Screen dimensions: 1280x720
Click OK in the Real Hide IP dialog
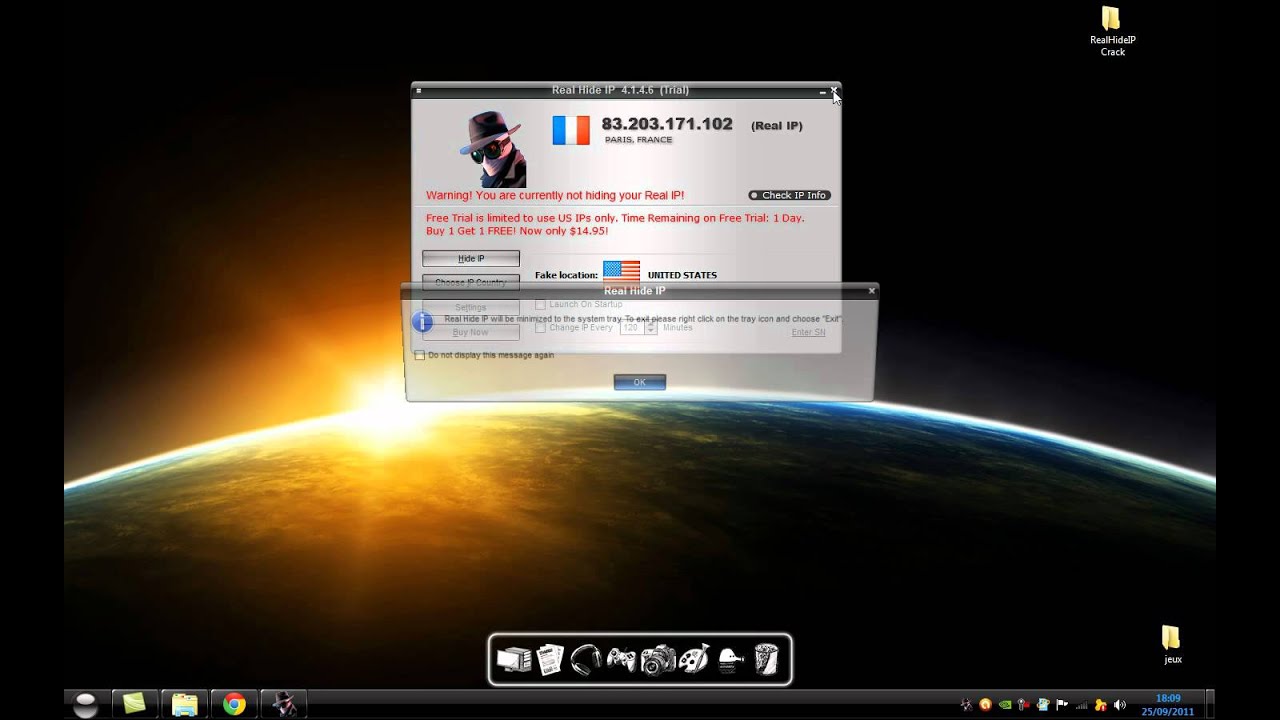[639, 382]
